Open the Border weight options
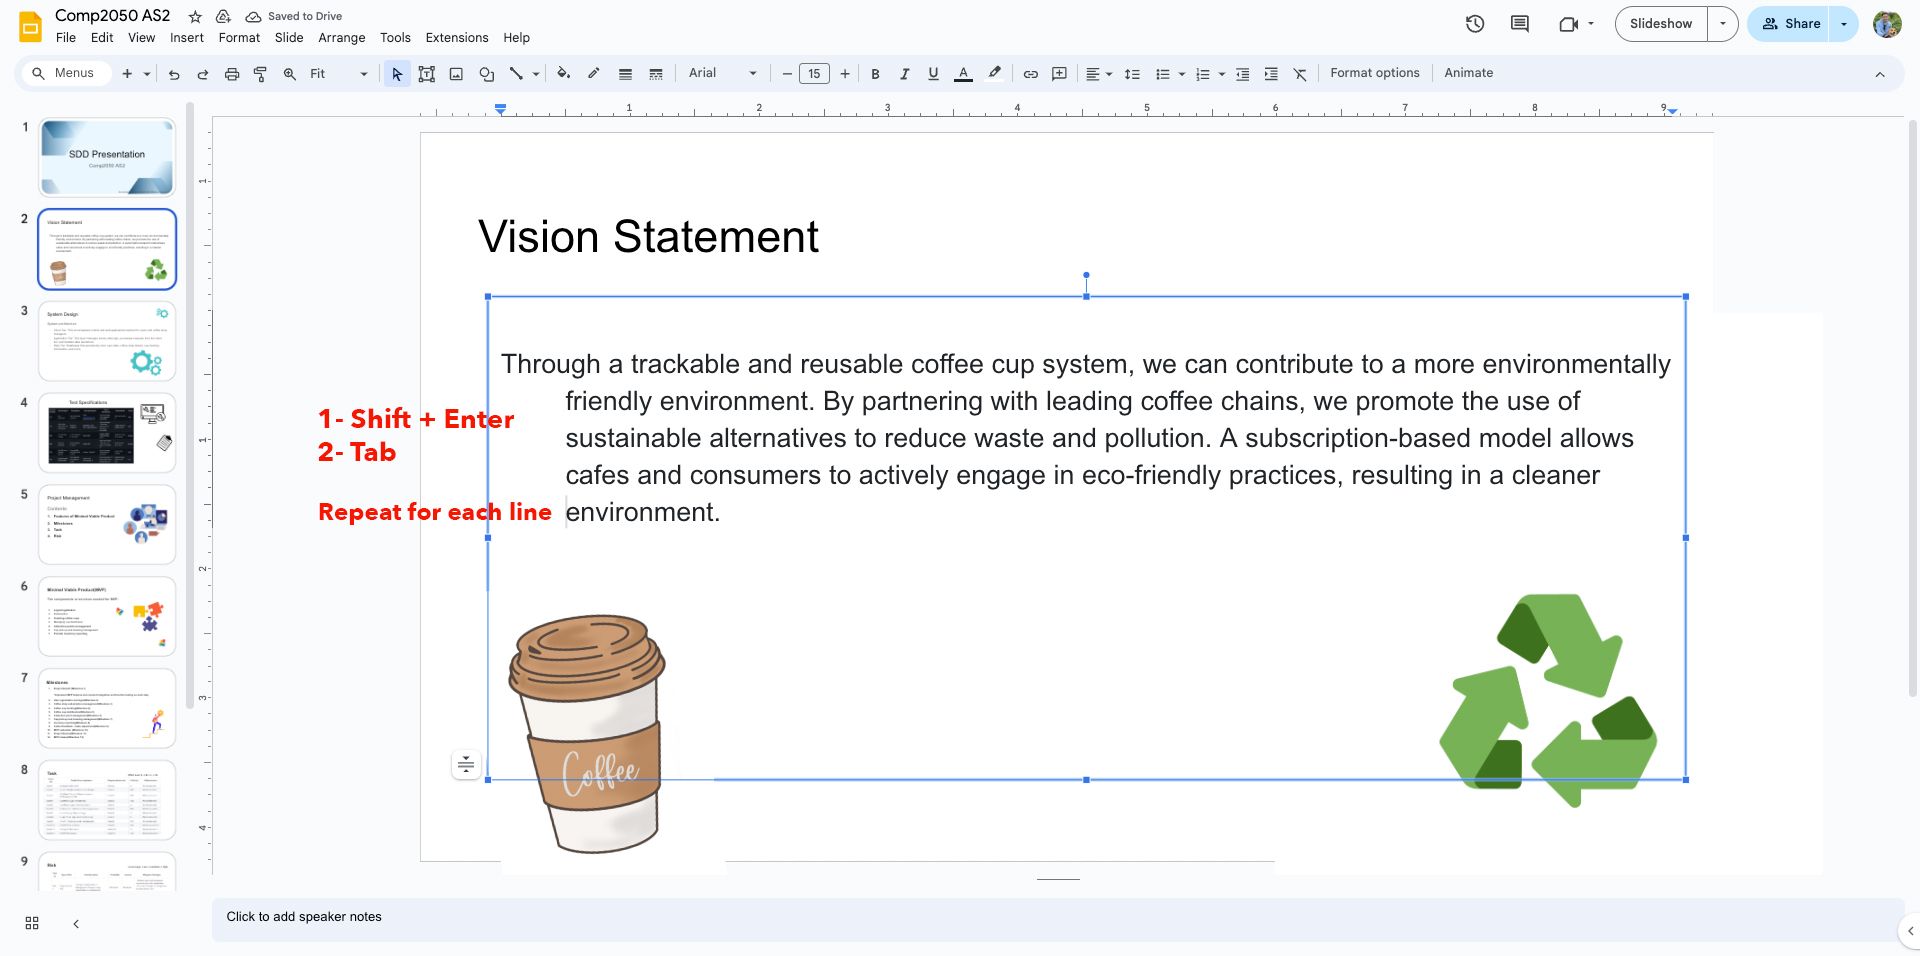The width and height of the screenshot is (1920, 956). [x=625, y=74]
